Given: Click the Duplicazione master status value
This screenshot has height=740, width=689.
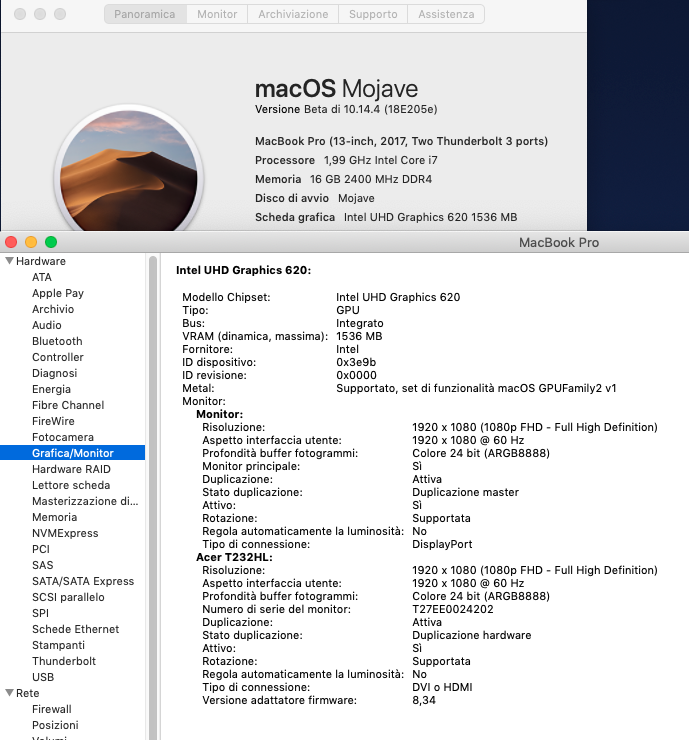Looking at the screenshot, I should [465, 492].
